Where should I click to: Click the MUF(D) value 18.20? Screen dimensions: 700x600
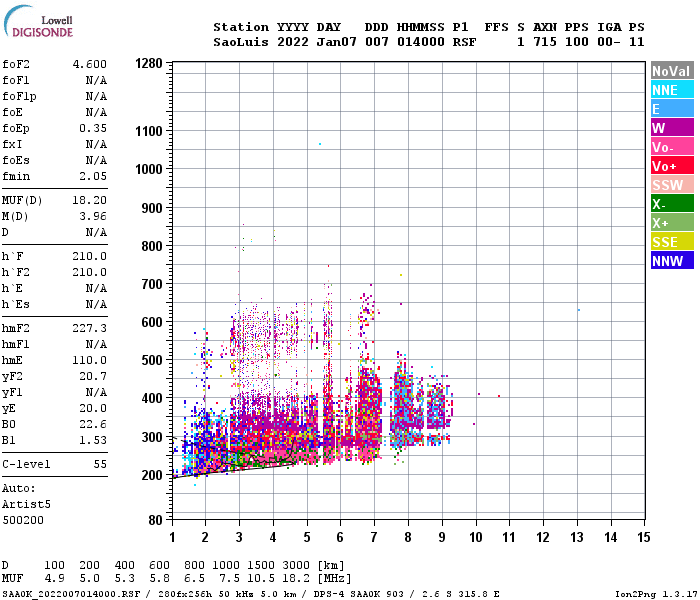click(90, 200)
